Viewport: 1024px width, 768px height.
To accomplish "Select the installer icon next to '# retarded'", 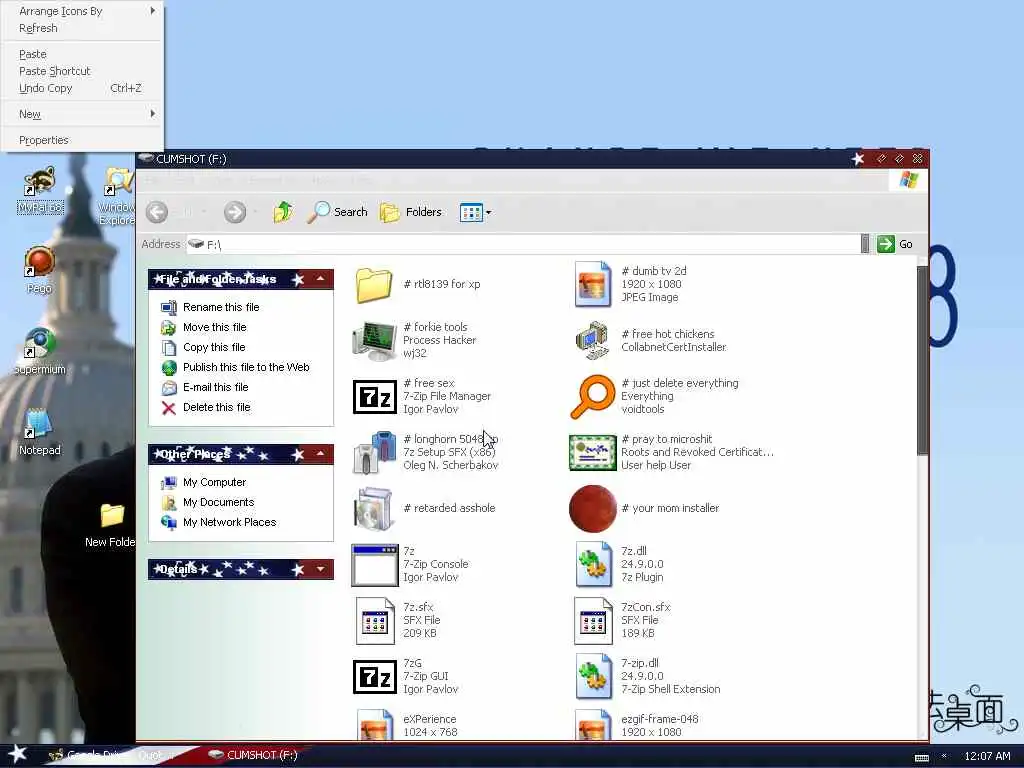I will click(374, 508).
